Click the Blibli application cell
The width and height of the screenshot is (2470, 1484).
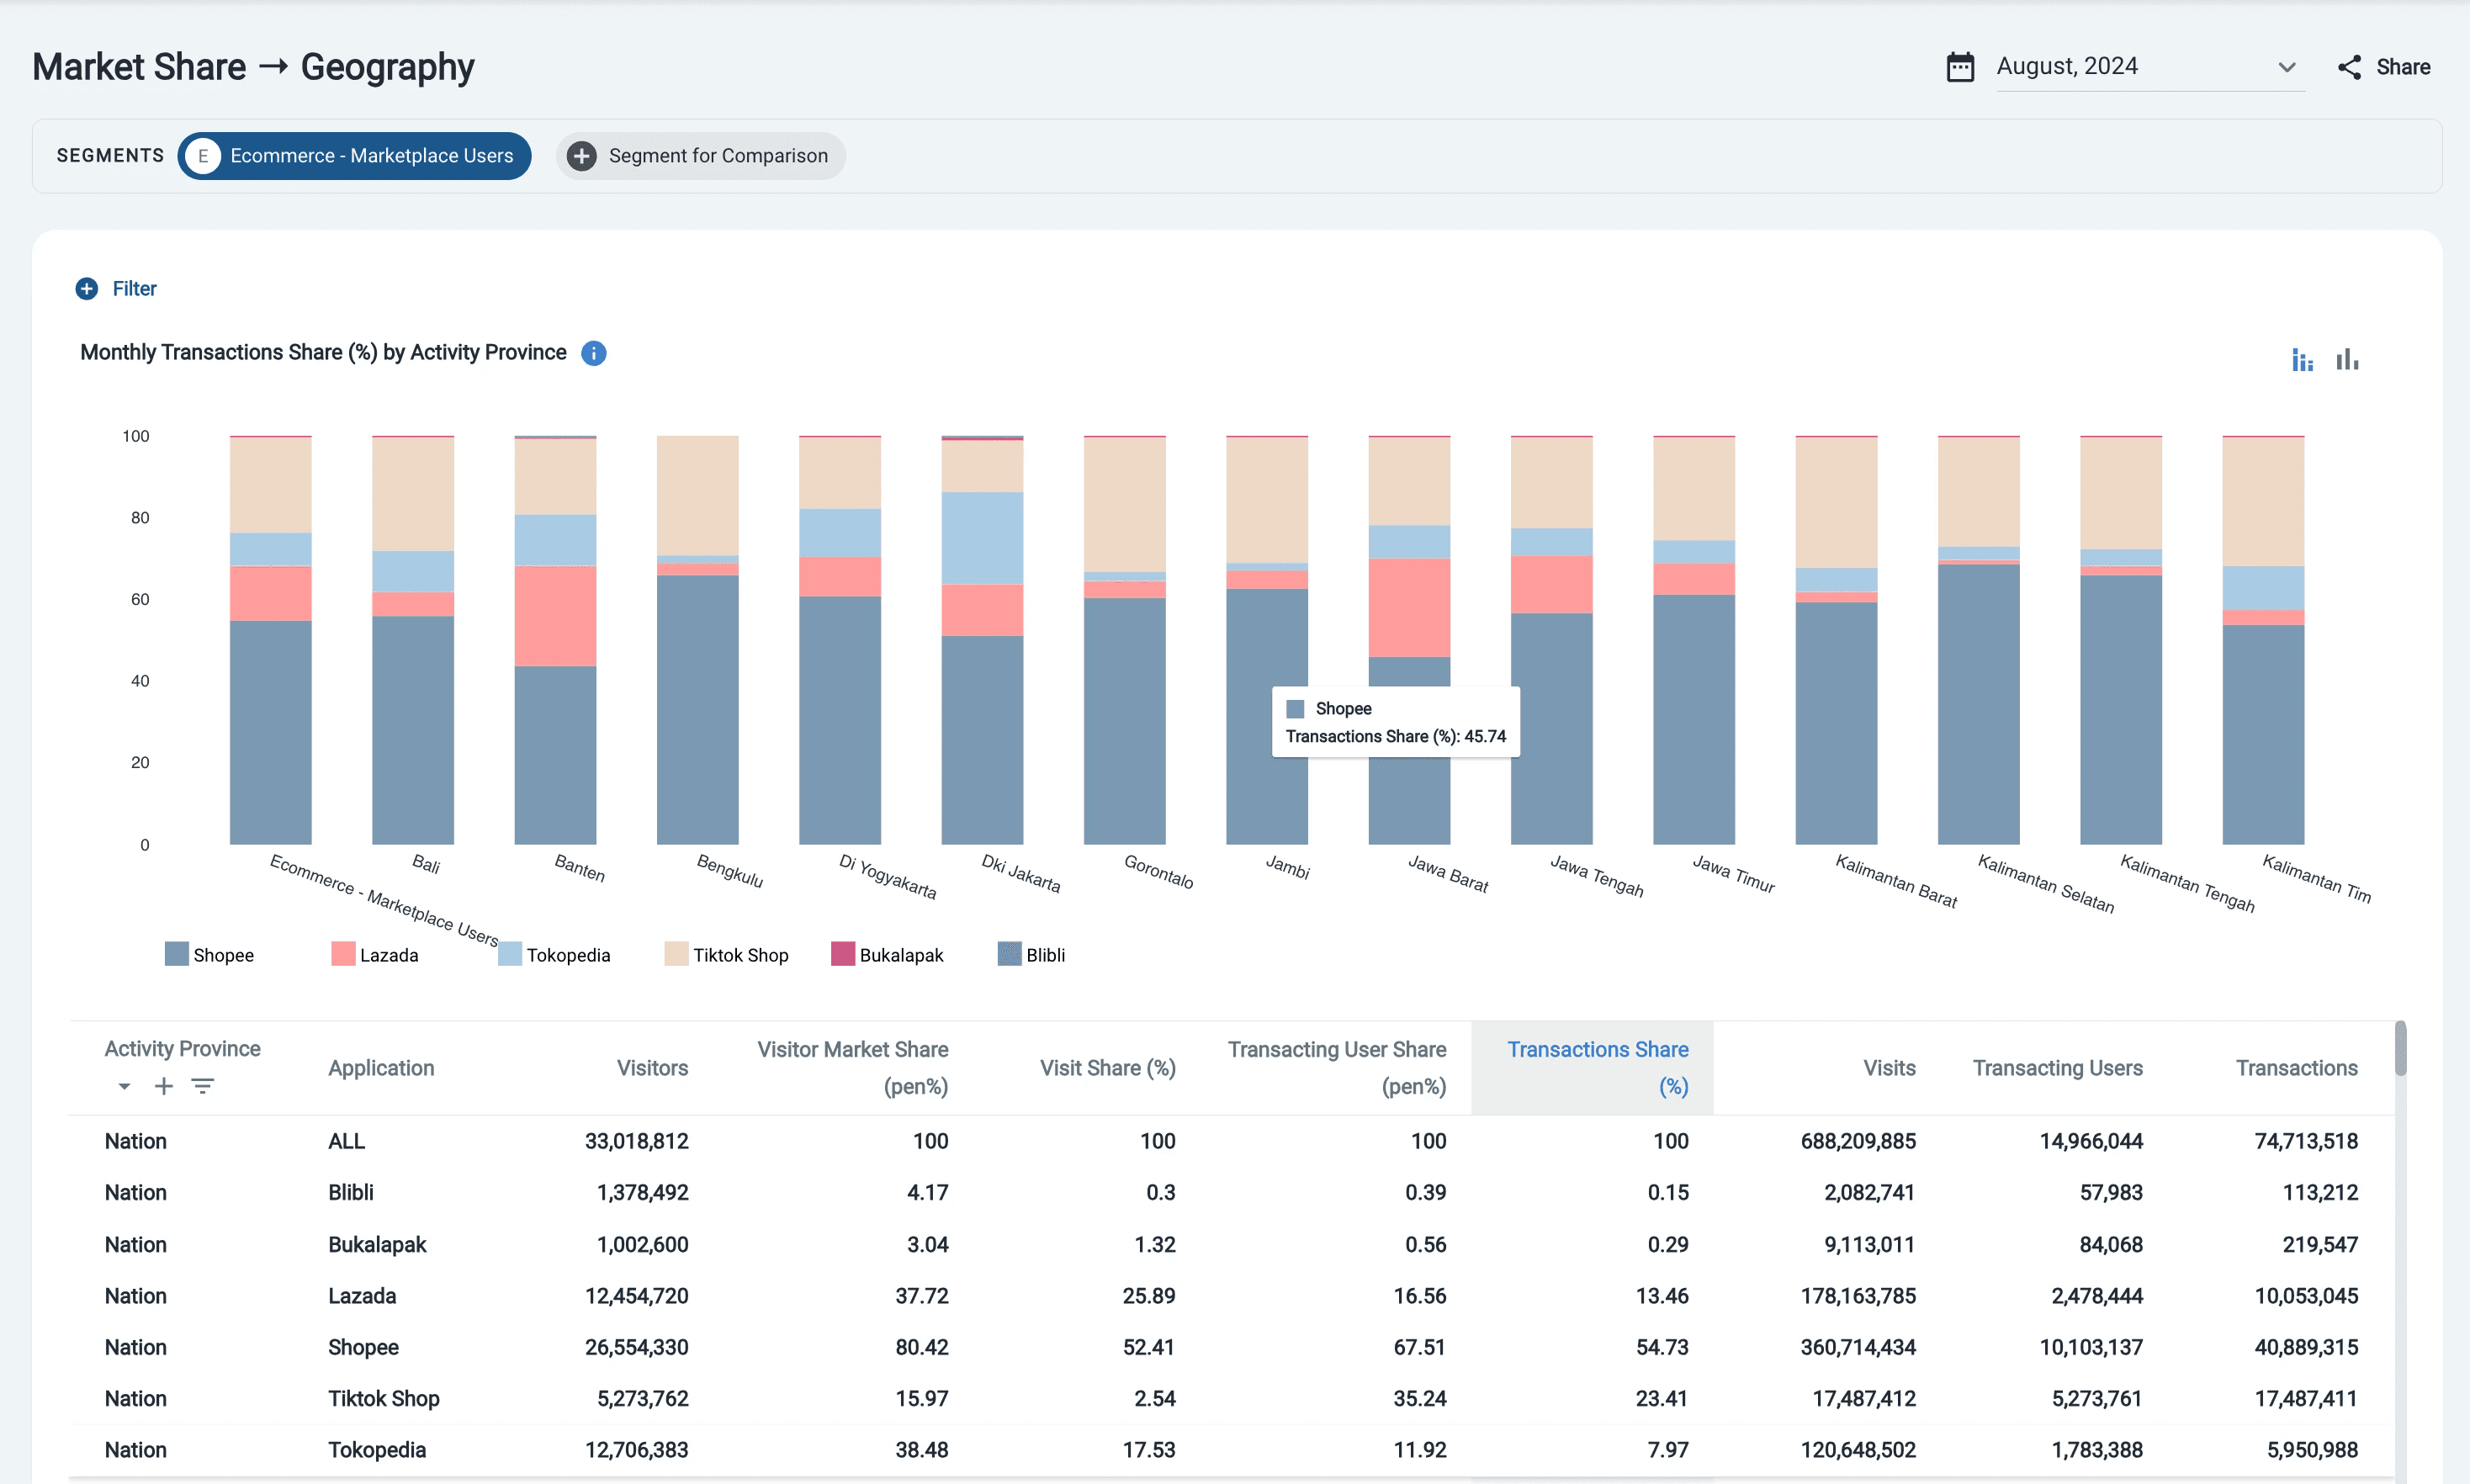tap(351, 1192)
